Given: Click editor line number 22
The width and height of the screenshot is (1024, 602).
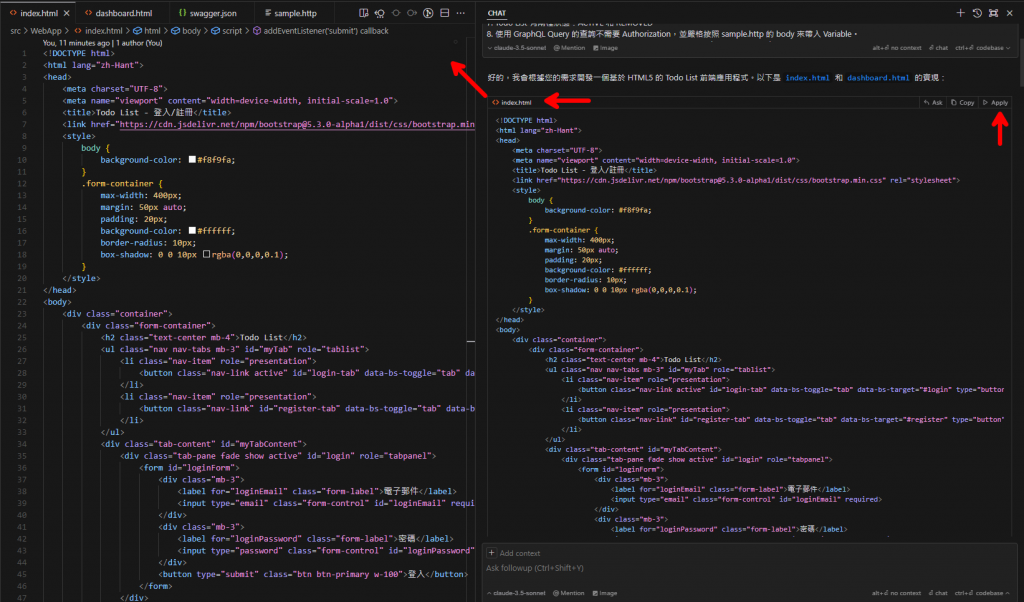Looking at the screenshot, I should coord(22,302).
